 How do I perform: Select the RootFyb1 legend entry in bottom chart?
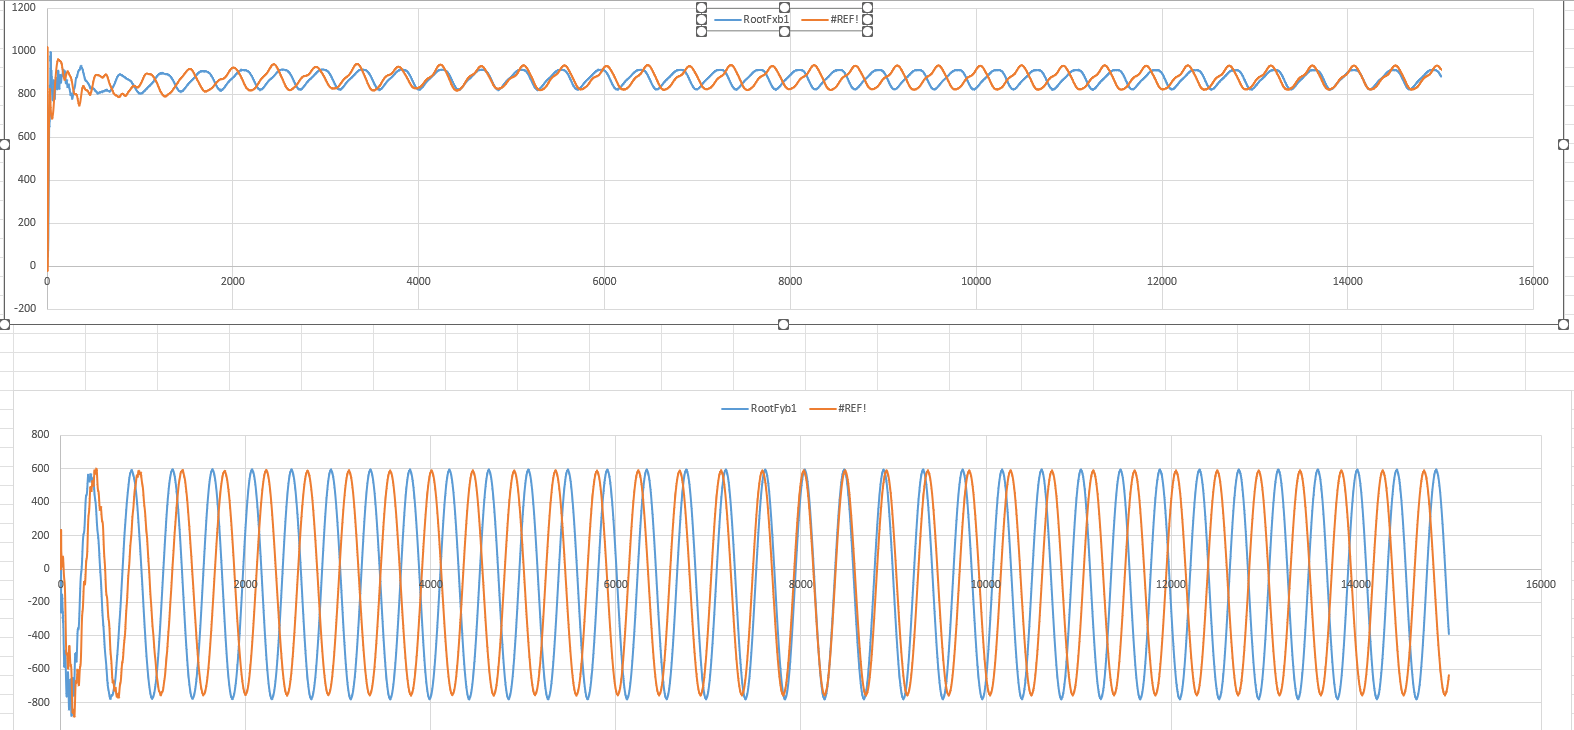(760, 408)
